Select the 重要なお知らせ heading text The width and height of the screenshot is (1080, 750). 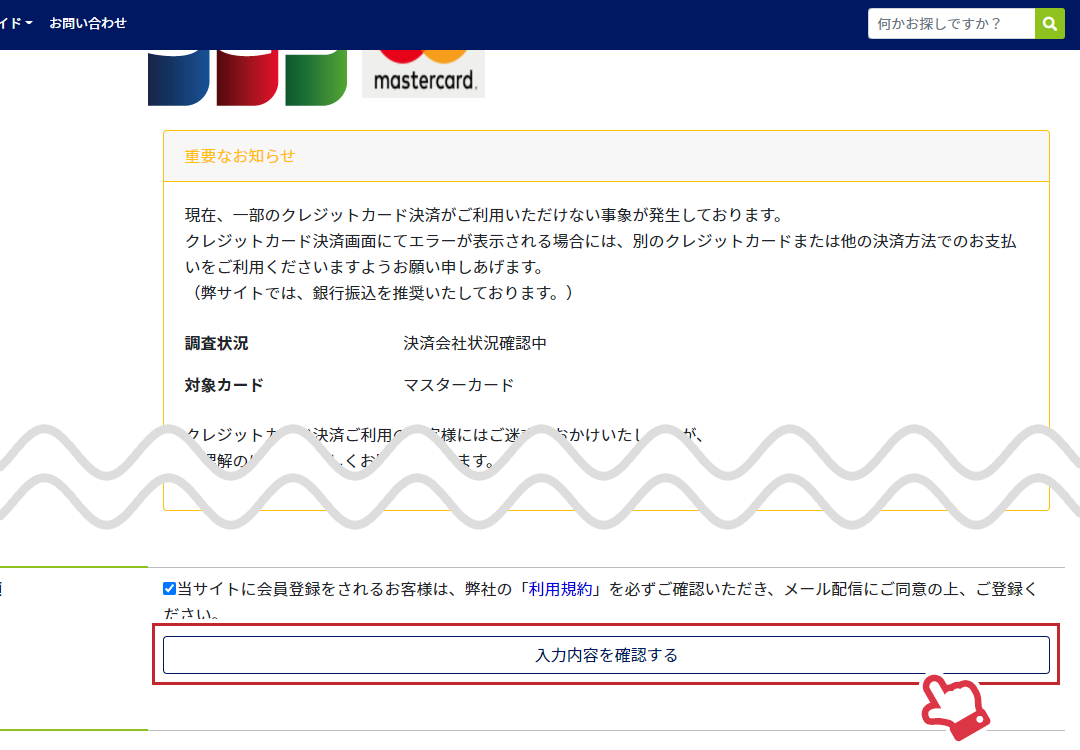pos(240,156)
